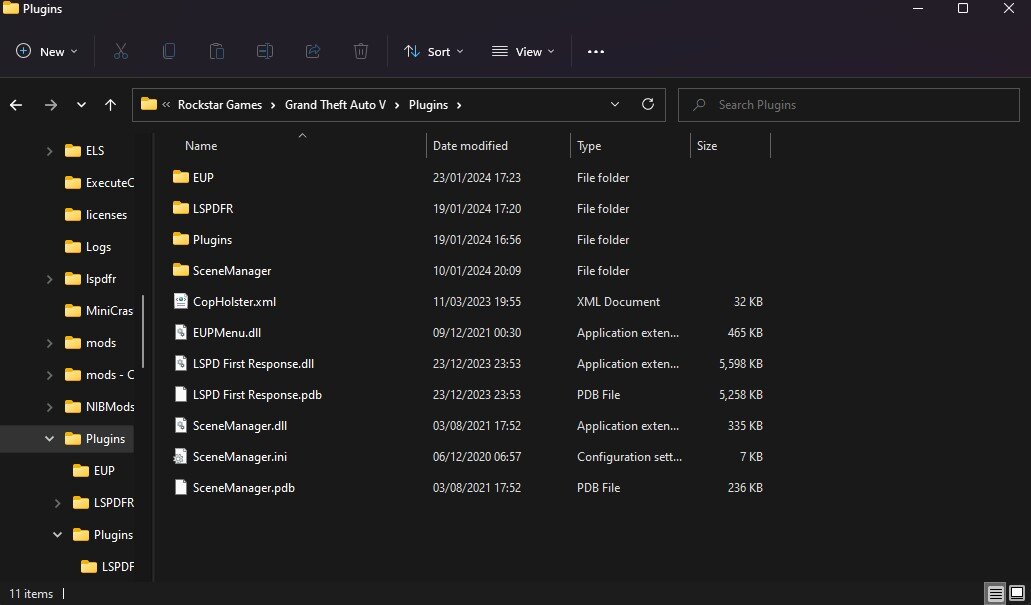Expand the ELS folder in sidebar
Viewport: 1031px width, 605px height.
coord(50,151)
